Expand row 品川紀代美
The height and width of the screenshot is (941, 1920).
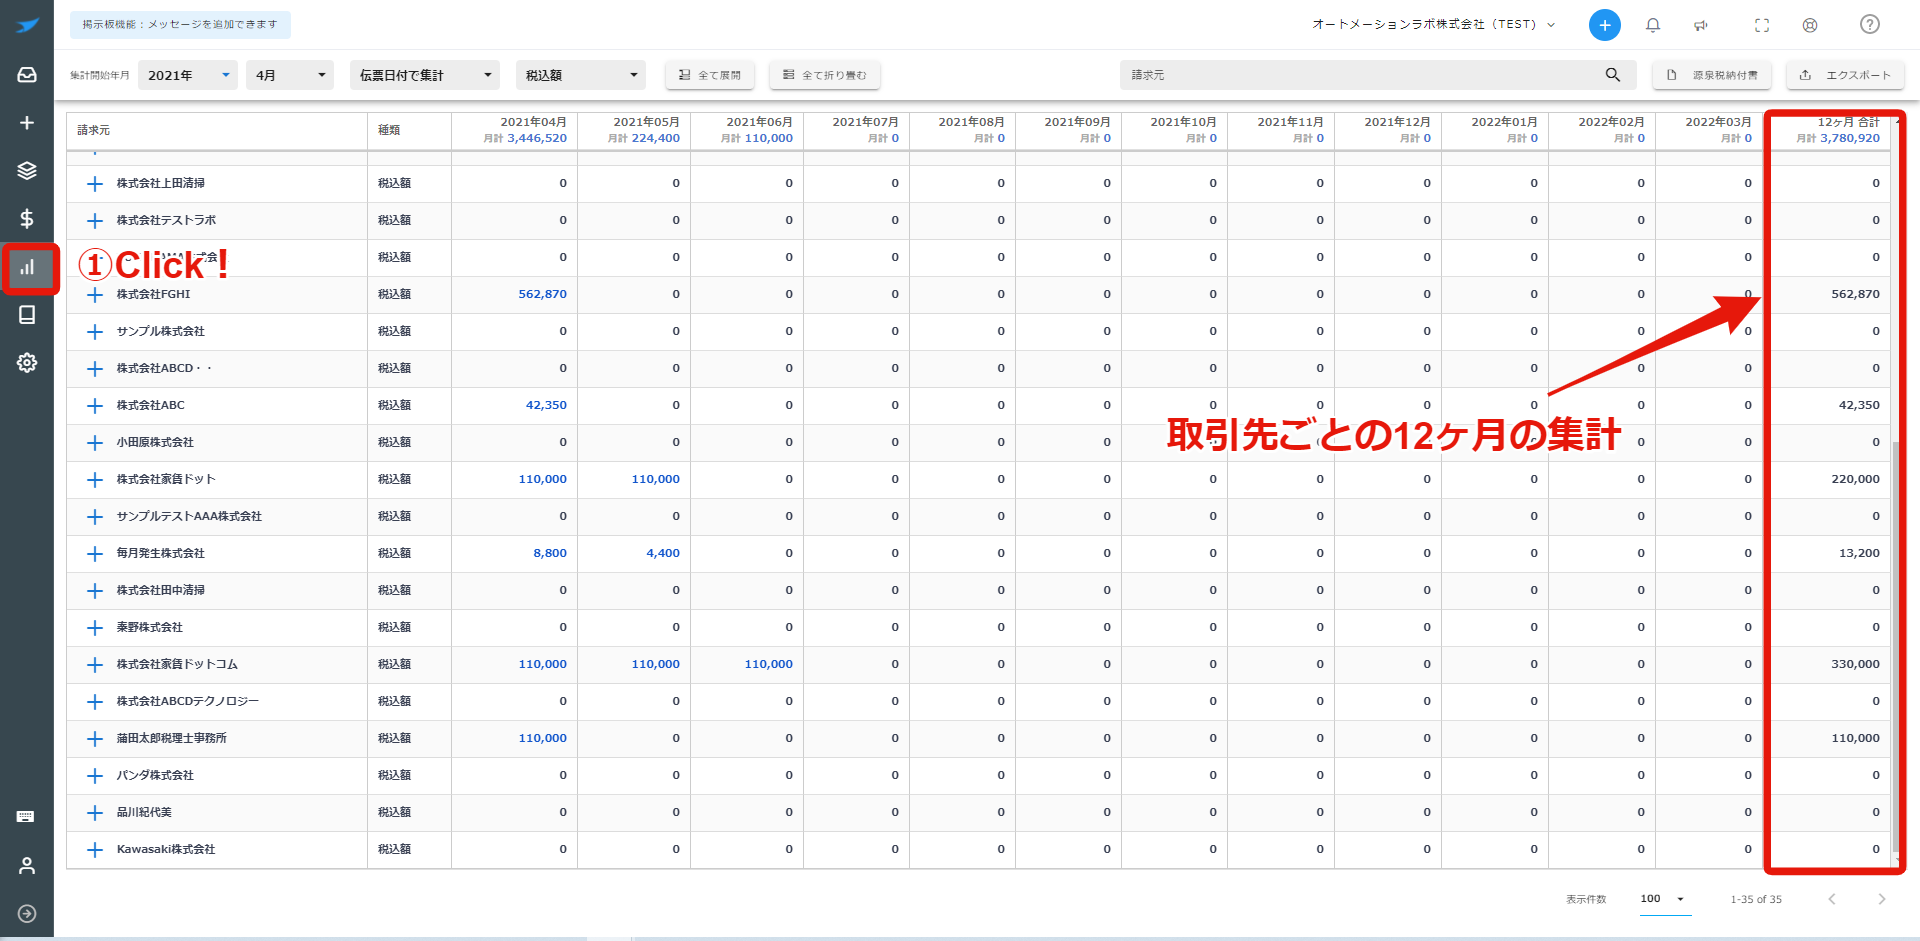pos(95,813)
